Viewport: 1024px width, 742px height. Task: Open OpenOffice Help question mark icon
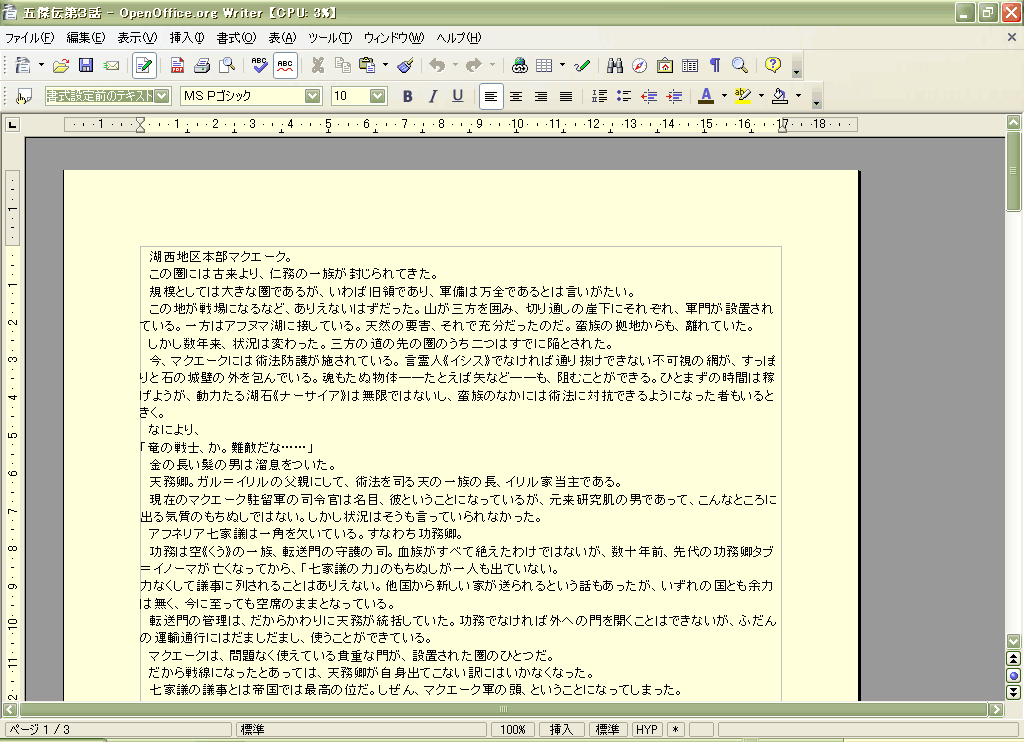773,65
